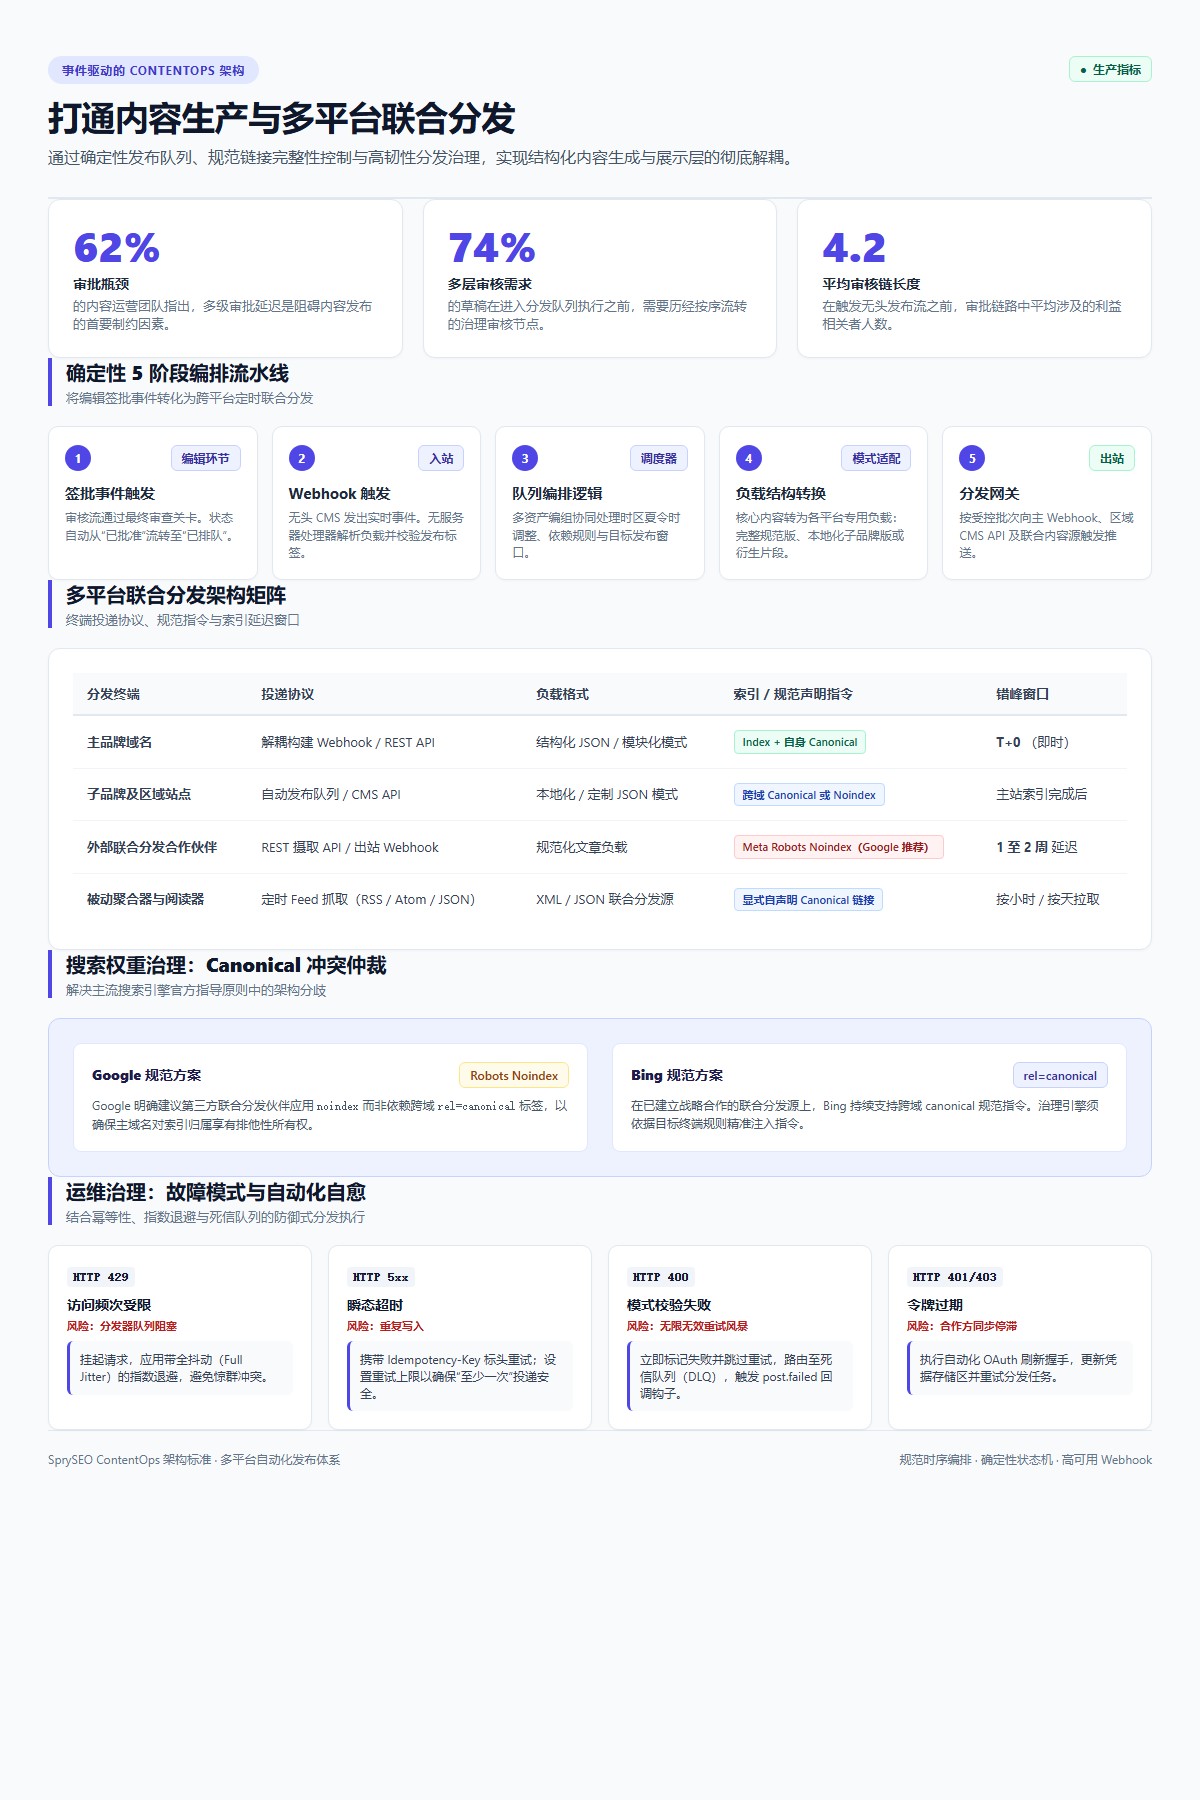Click the 显式自声明 Canonical 链接 badge
This screenshot has height=1800, width=1200.
pos(808,900)
